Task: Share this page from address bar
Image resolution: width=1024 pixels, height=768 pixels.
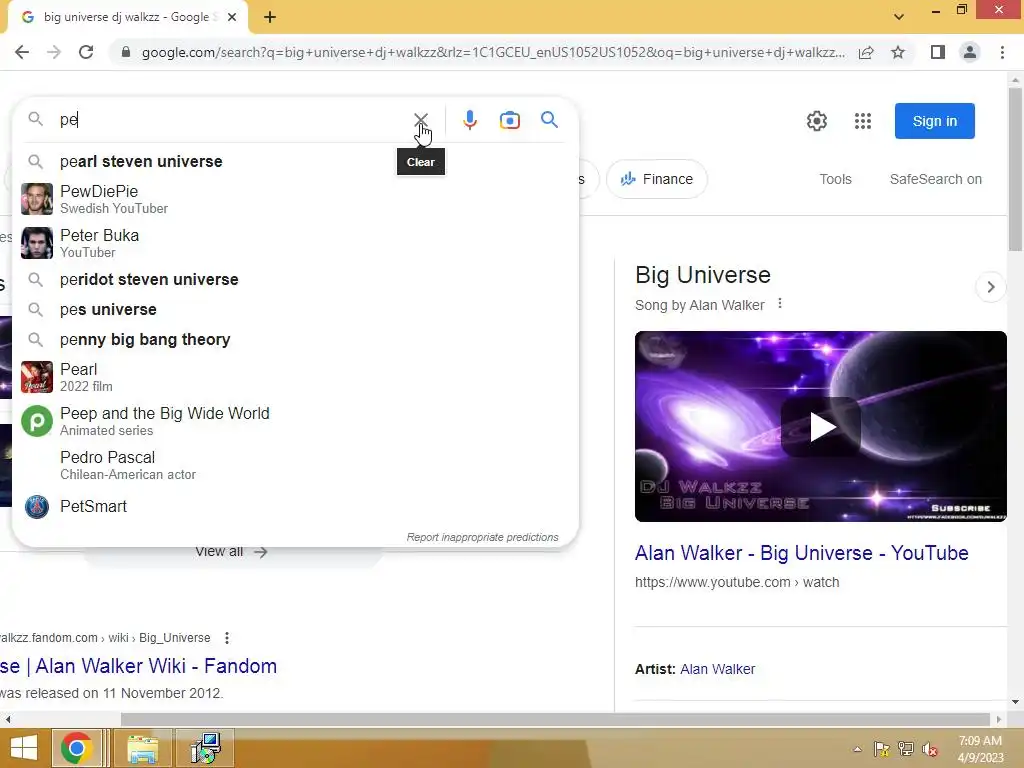Action: coord(866,52)
